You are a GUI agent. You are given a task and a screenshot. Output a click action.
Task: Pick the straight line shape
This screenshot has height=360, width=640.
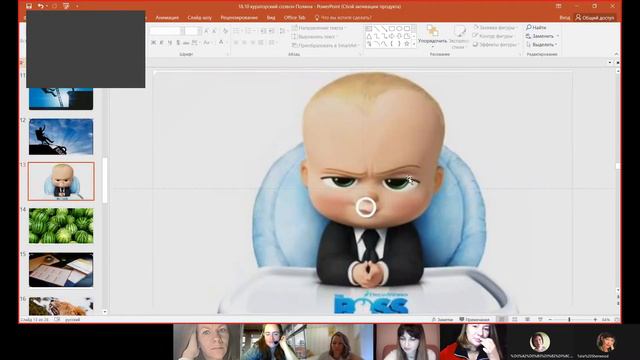pyautogui.click(x=376, y=29)
